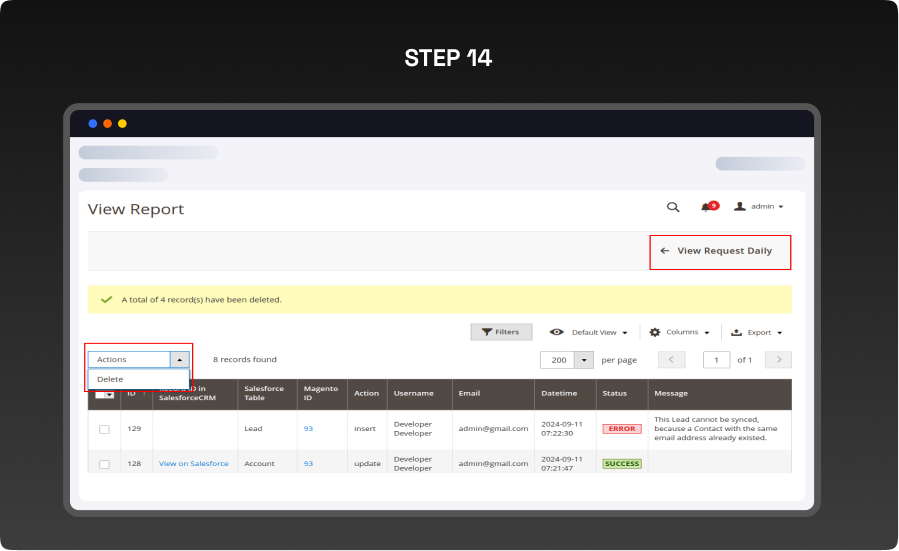Click the Export upload icon
899x551 pixels.
tap(736, 332)
